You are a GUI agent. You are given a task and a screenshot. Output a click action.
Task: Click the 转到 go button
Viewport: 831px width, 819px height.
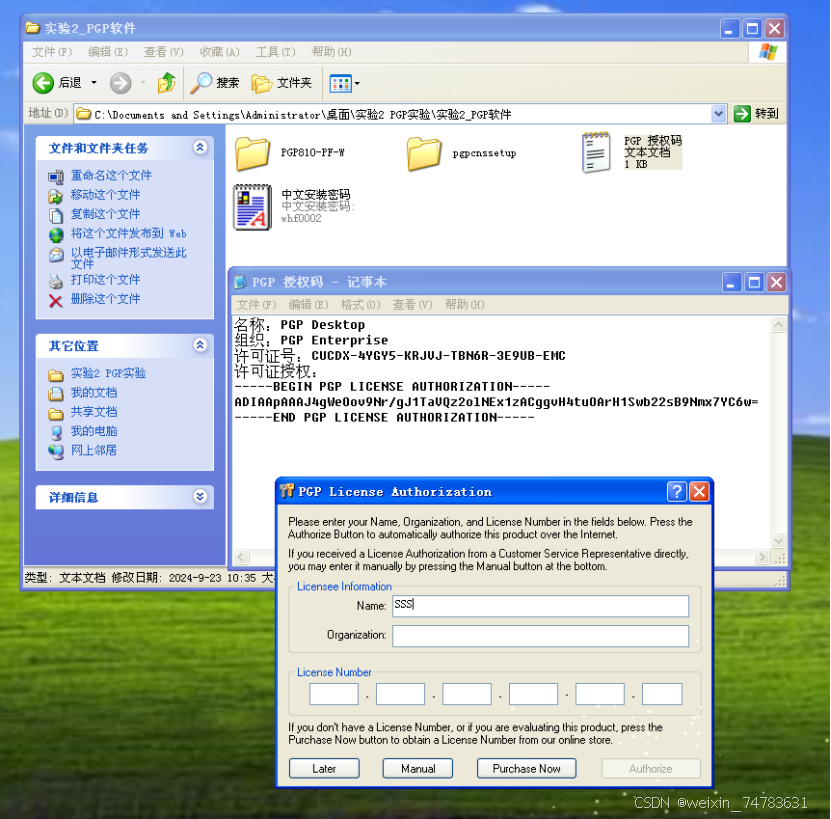[756, 113]
